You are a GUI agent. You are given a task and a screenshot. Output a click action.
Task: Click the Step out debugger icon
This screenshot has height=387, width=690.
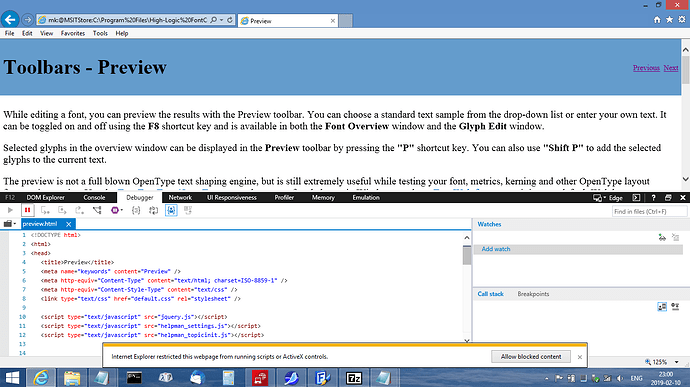79,210
